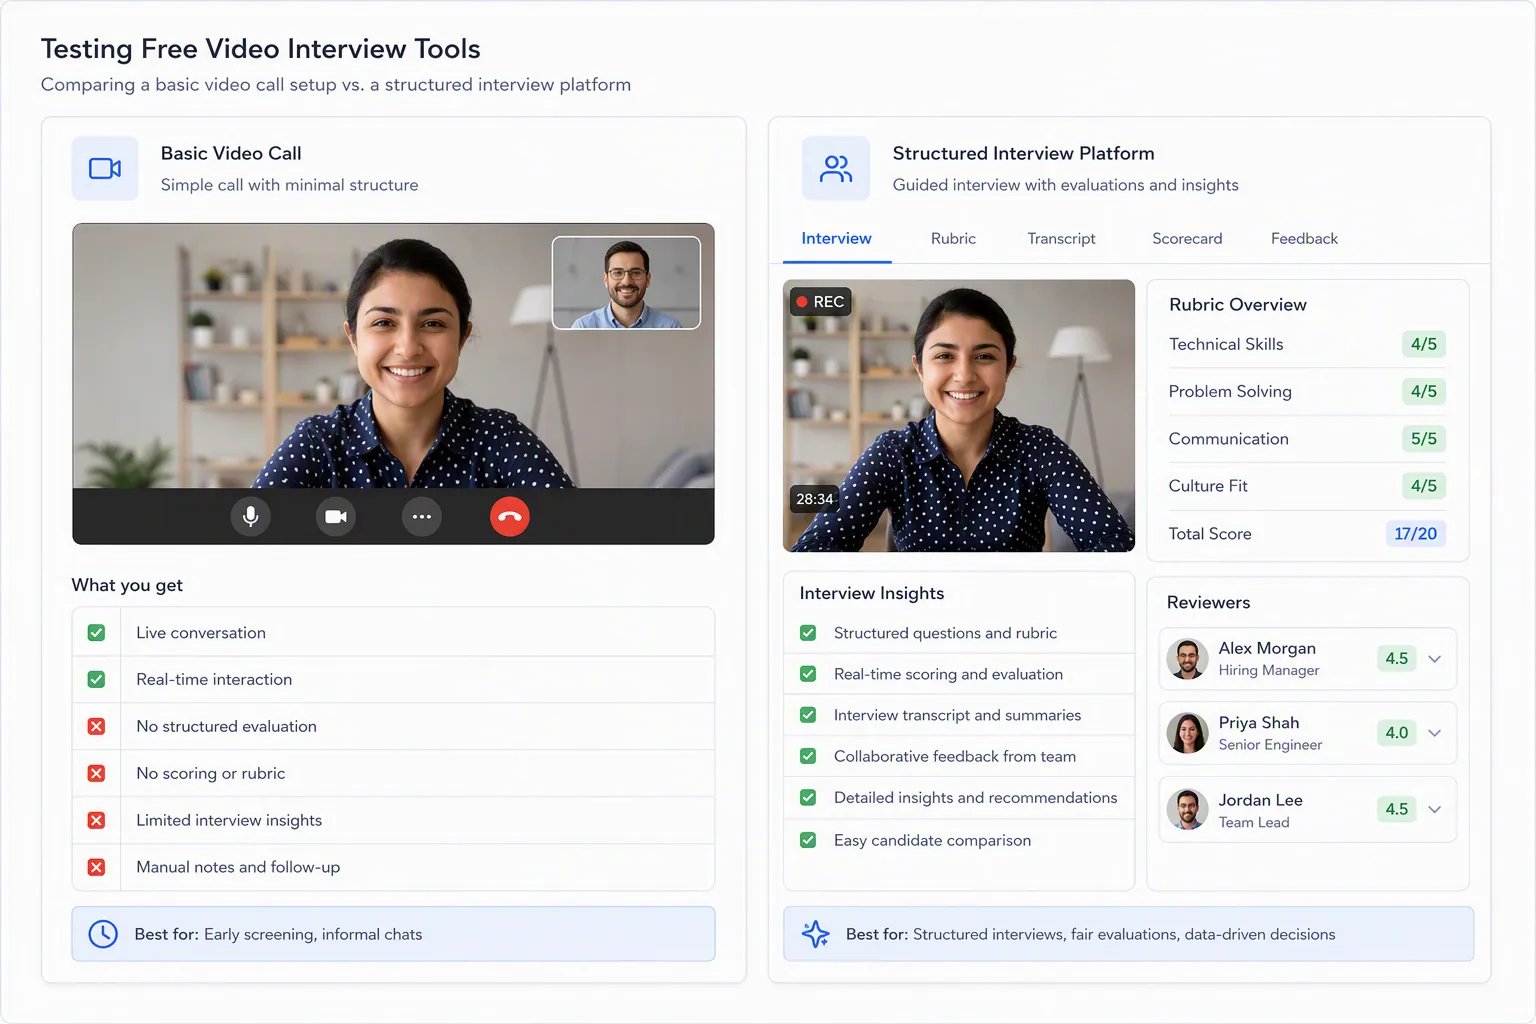Open the Feedback tab
Image resolution: width=1536 pixels, height=1024 pixels.
pos(1304,239)
